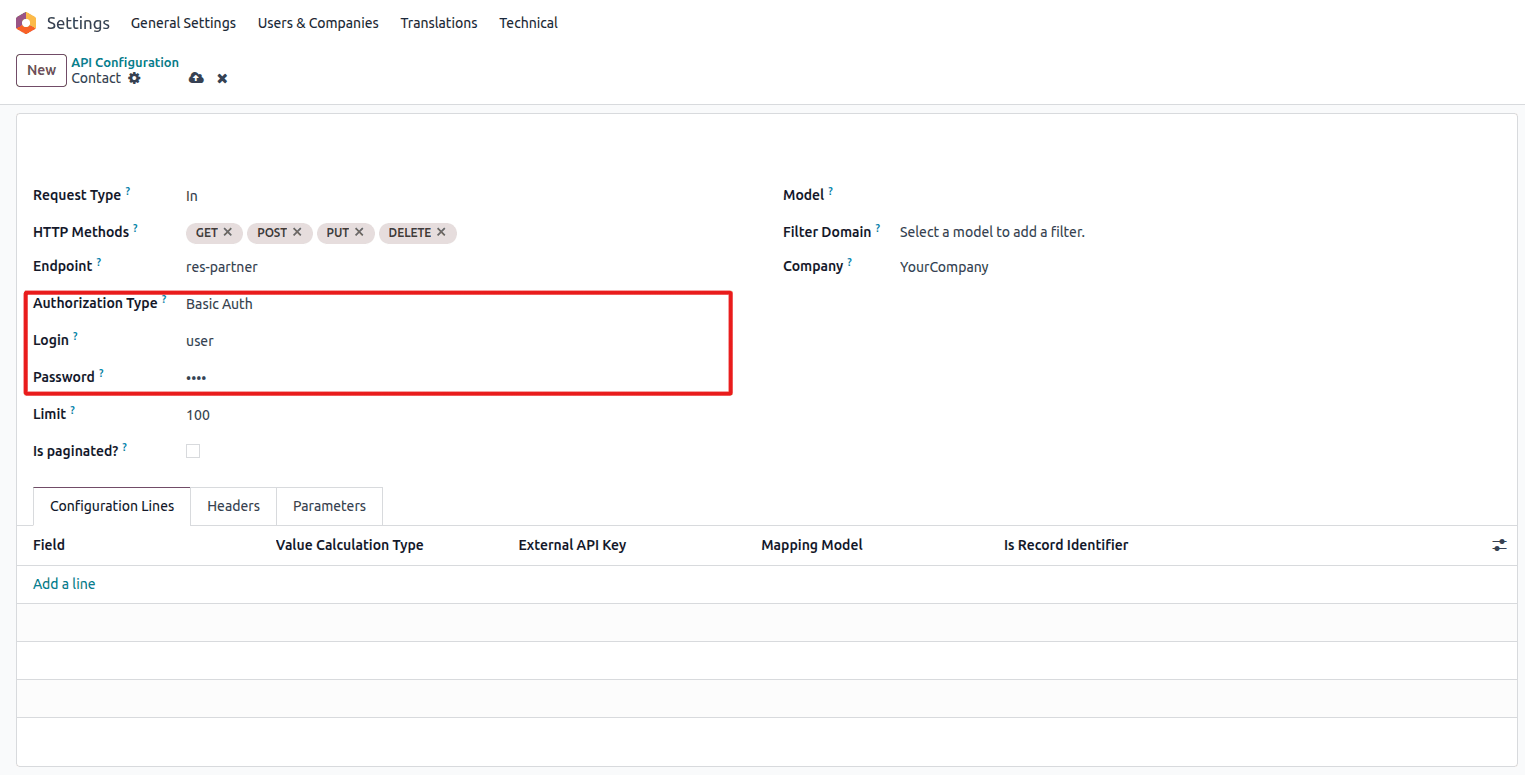Click the New button
This screenshot has height=775, width=1525.
coord(41,70)
